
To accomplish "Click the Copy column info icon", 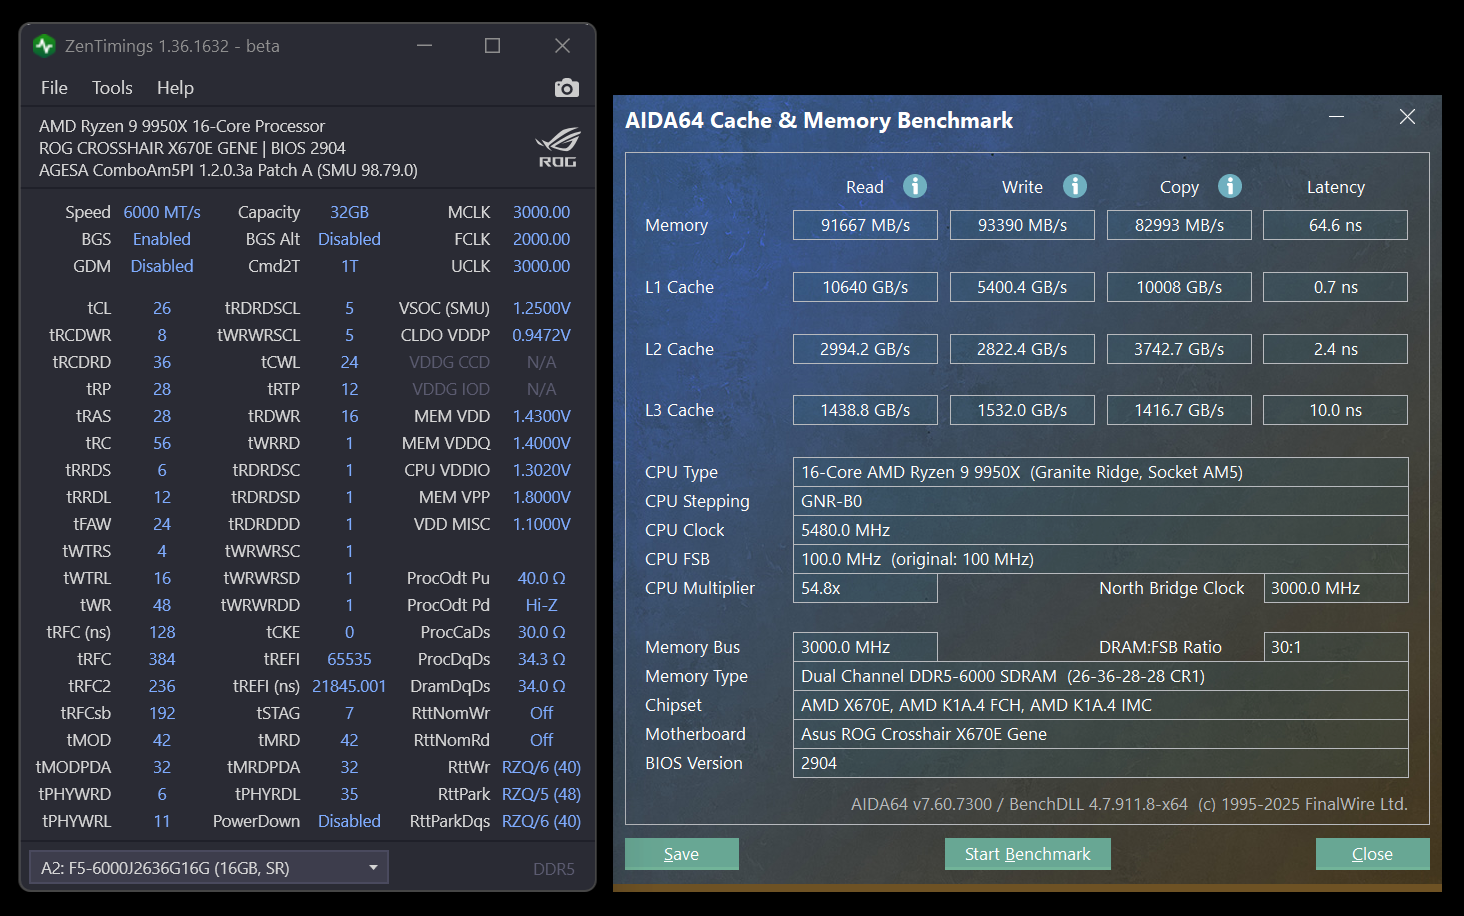I will pyautogui.click(x=1230, y=186).
